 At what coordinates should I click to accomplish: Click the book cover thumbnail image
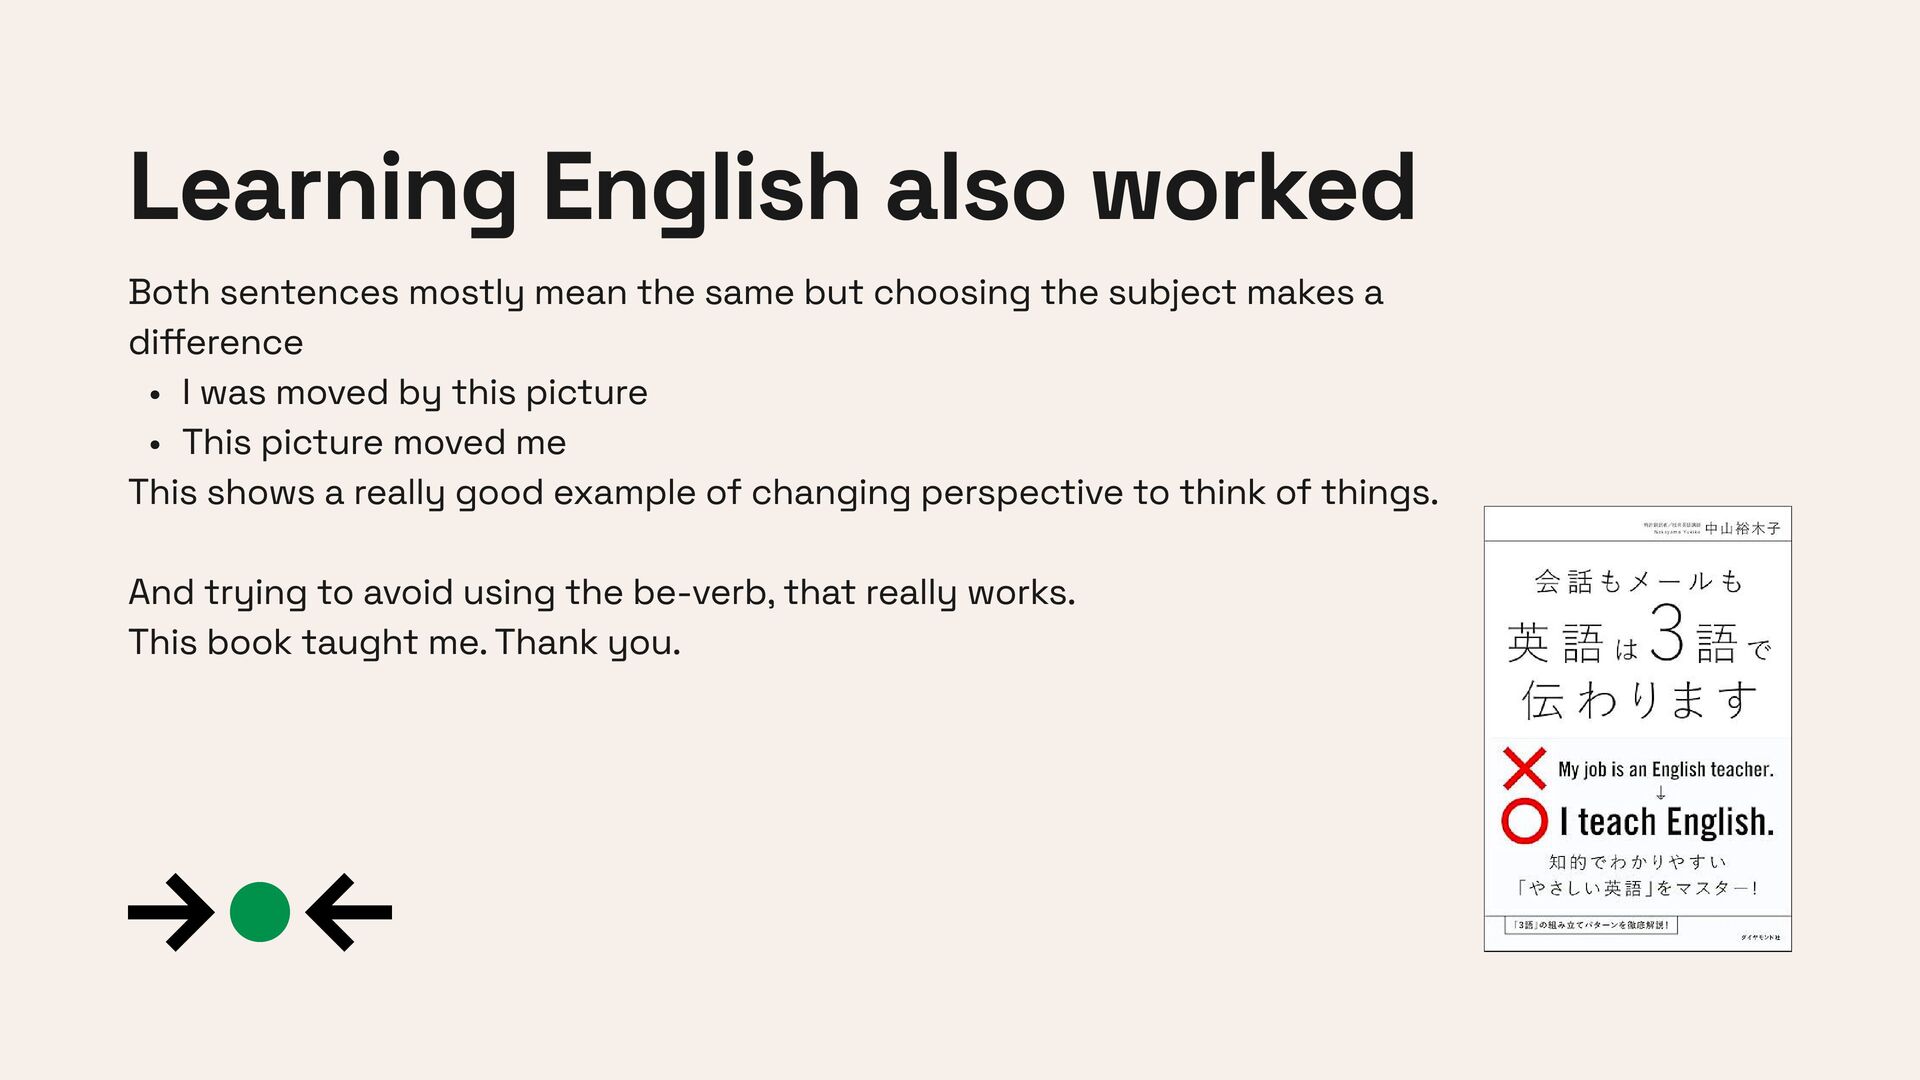coord(1638,729)
